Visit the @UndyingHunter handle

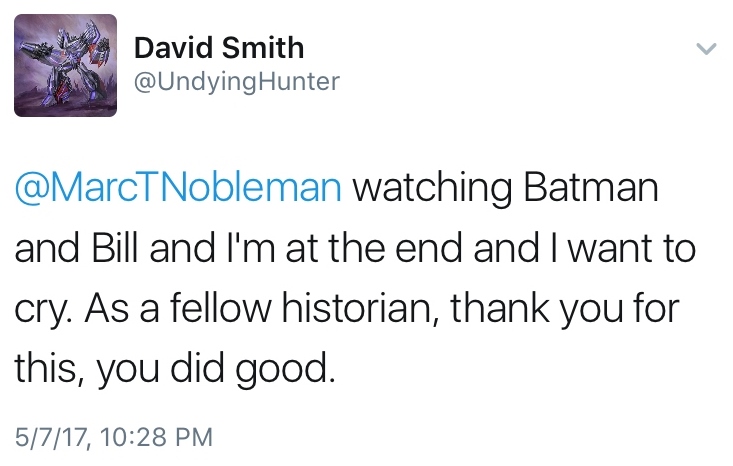click(236, 81)
